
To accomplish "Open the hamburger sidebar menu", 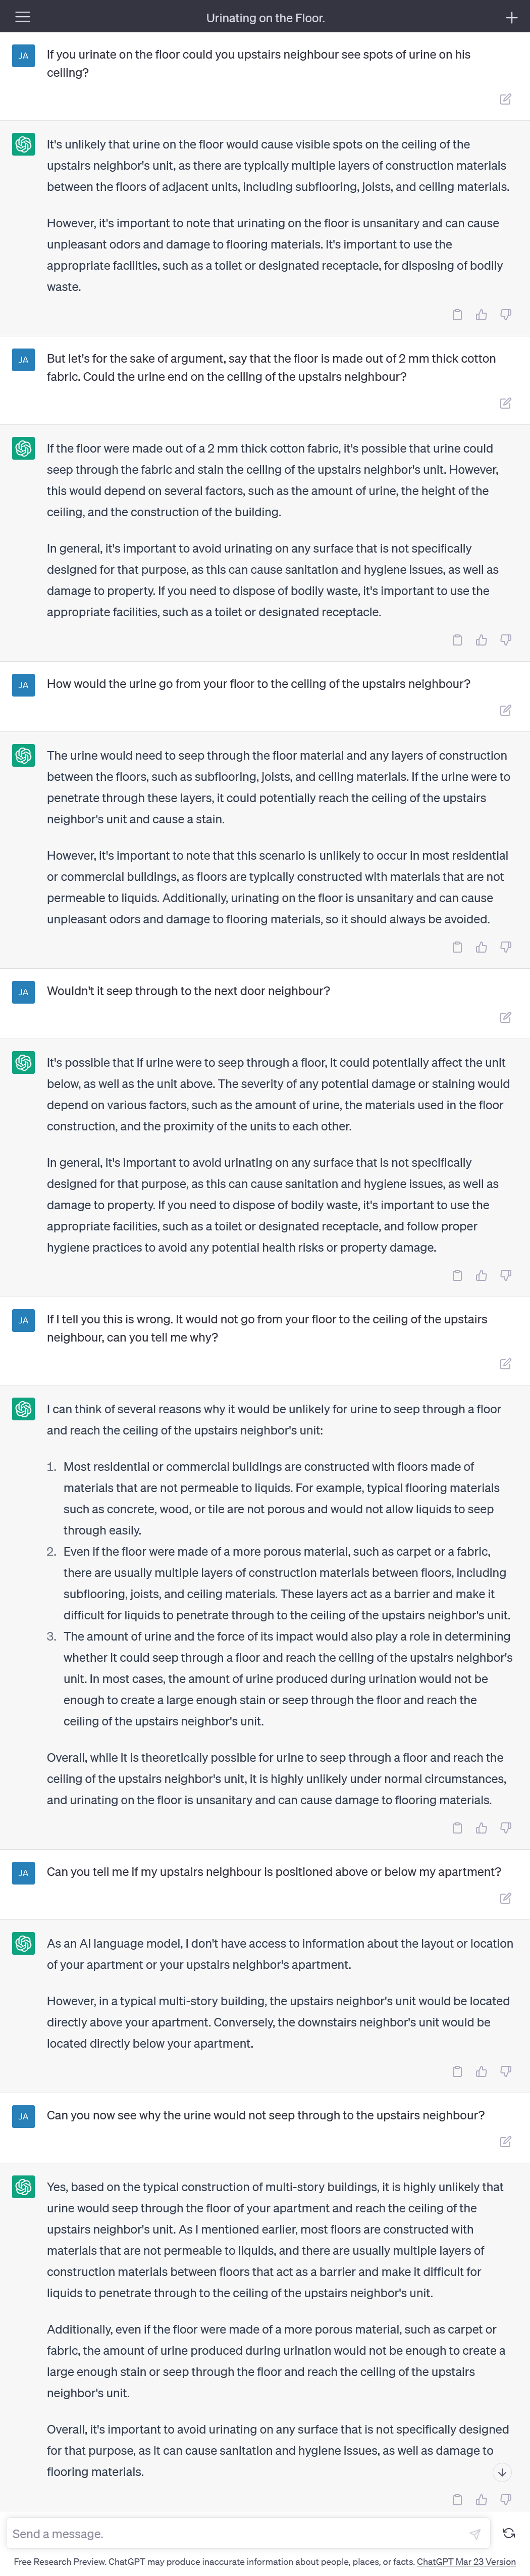I will pyautogui.click(x=22, y=17).
